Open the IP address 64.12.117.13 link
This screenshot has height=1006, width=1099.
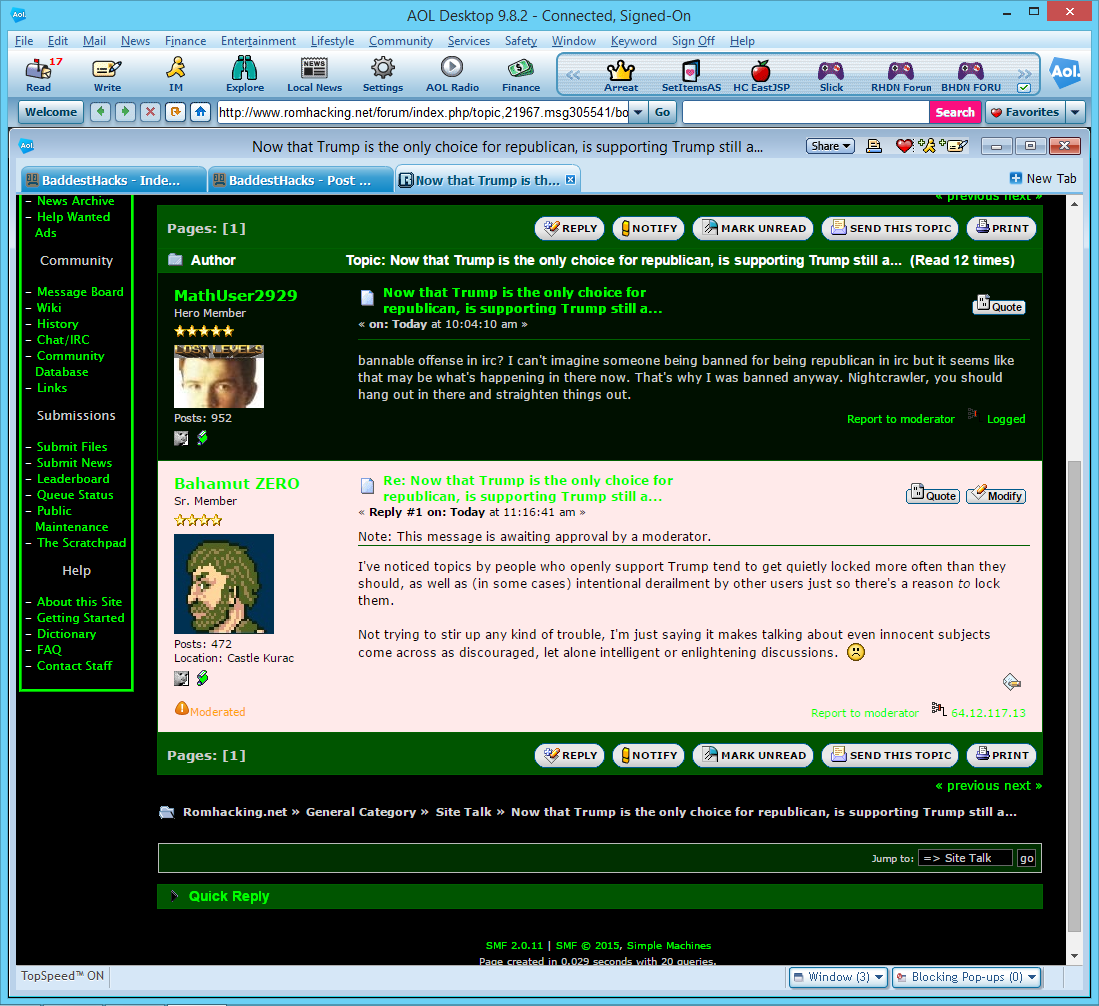[988, 713]
